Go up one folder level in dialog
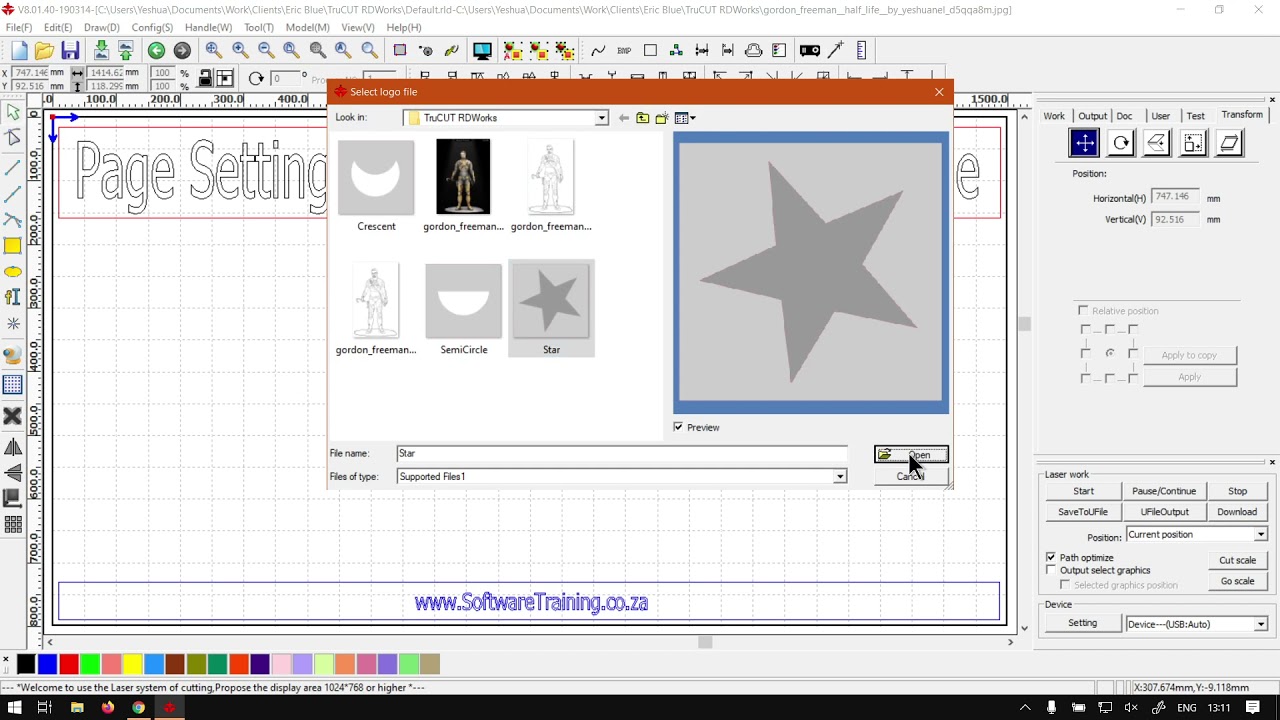 tap(642, 118)
